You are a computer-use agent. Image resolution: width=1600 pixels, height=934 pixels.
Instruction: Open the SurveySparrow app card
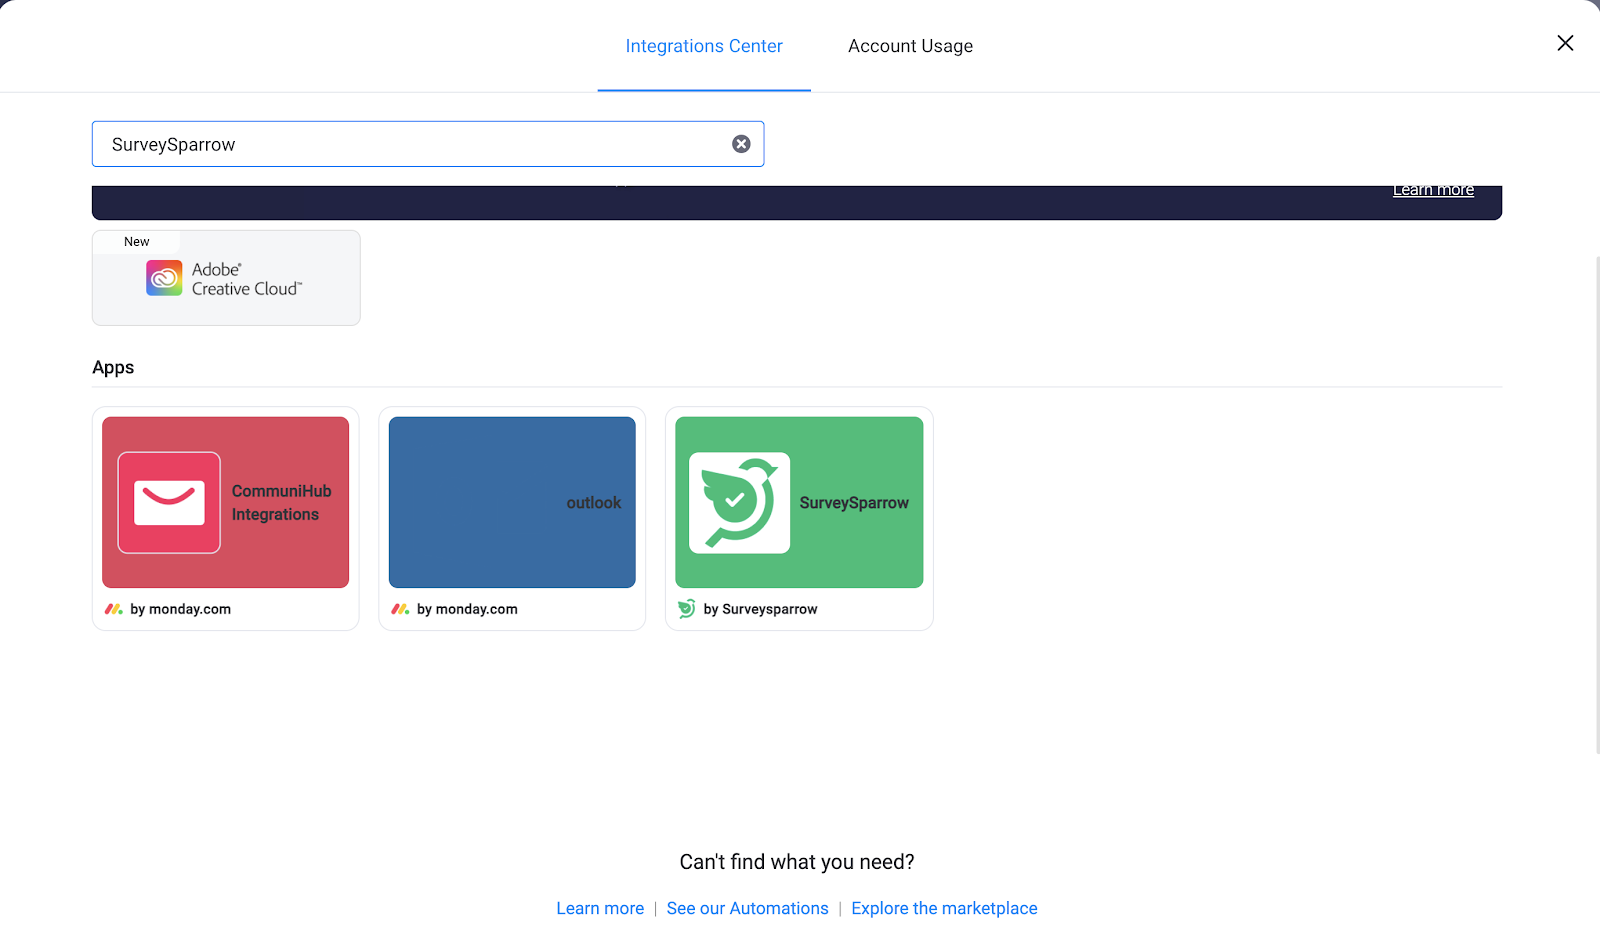pos(799,518)
